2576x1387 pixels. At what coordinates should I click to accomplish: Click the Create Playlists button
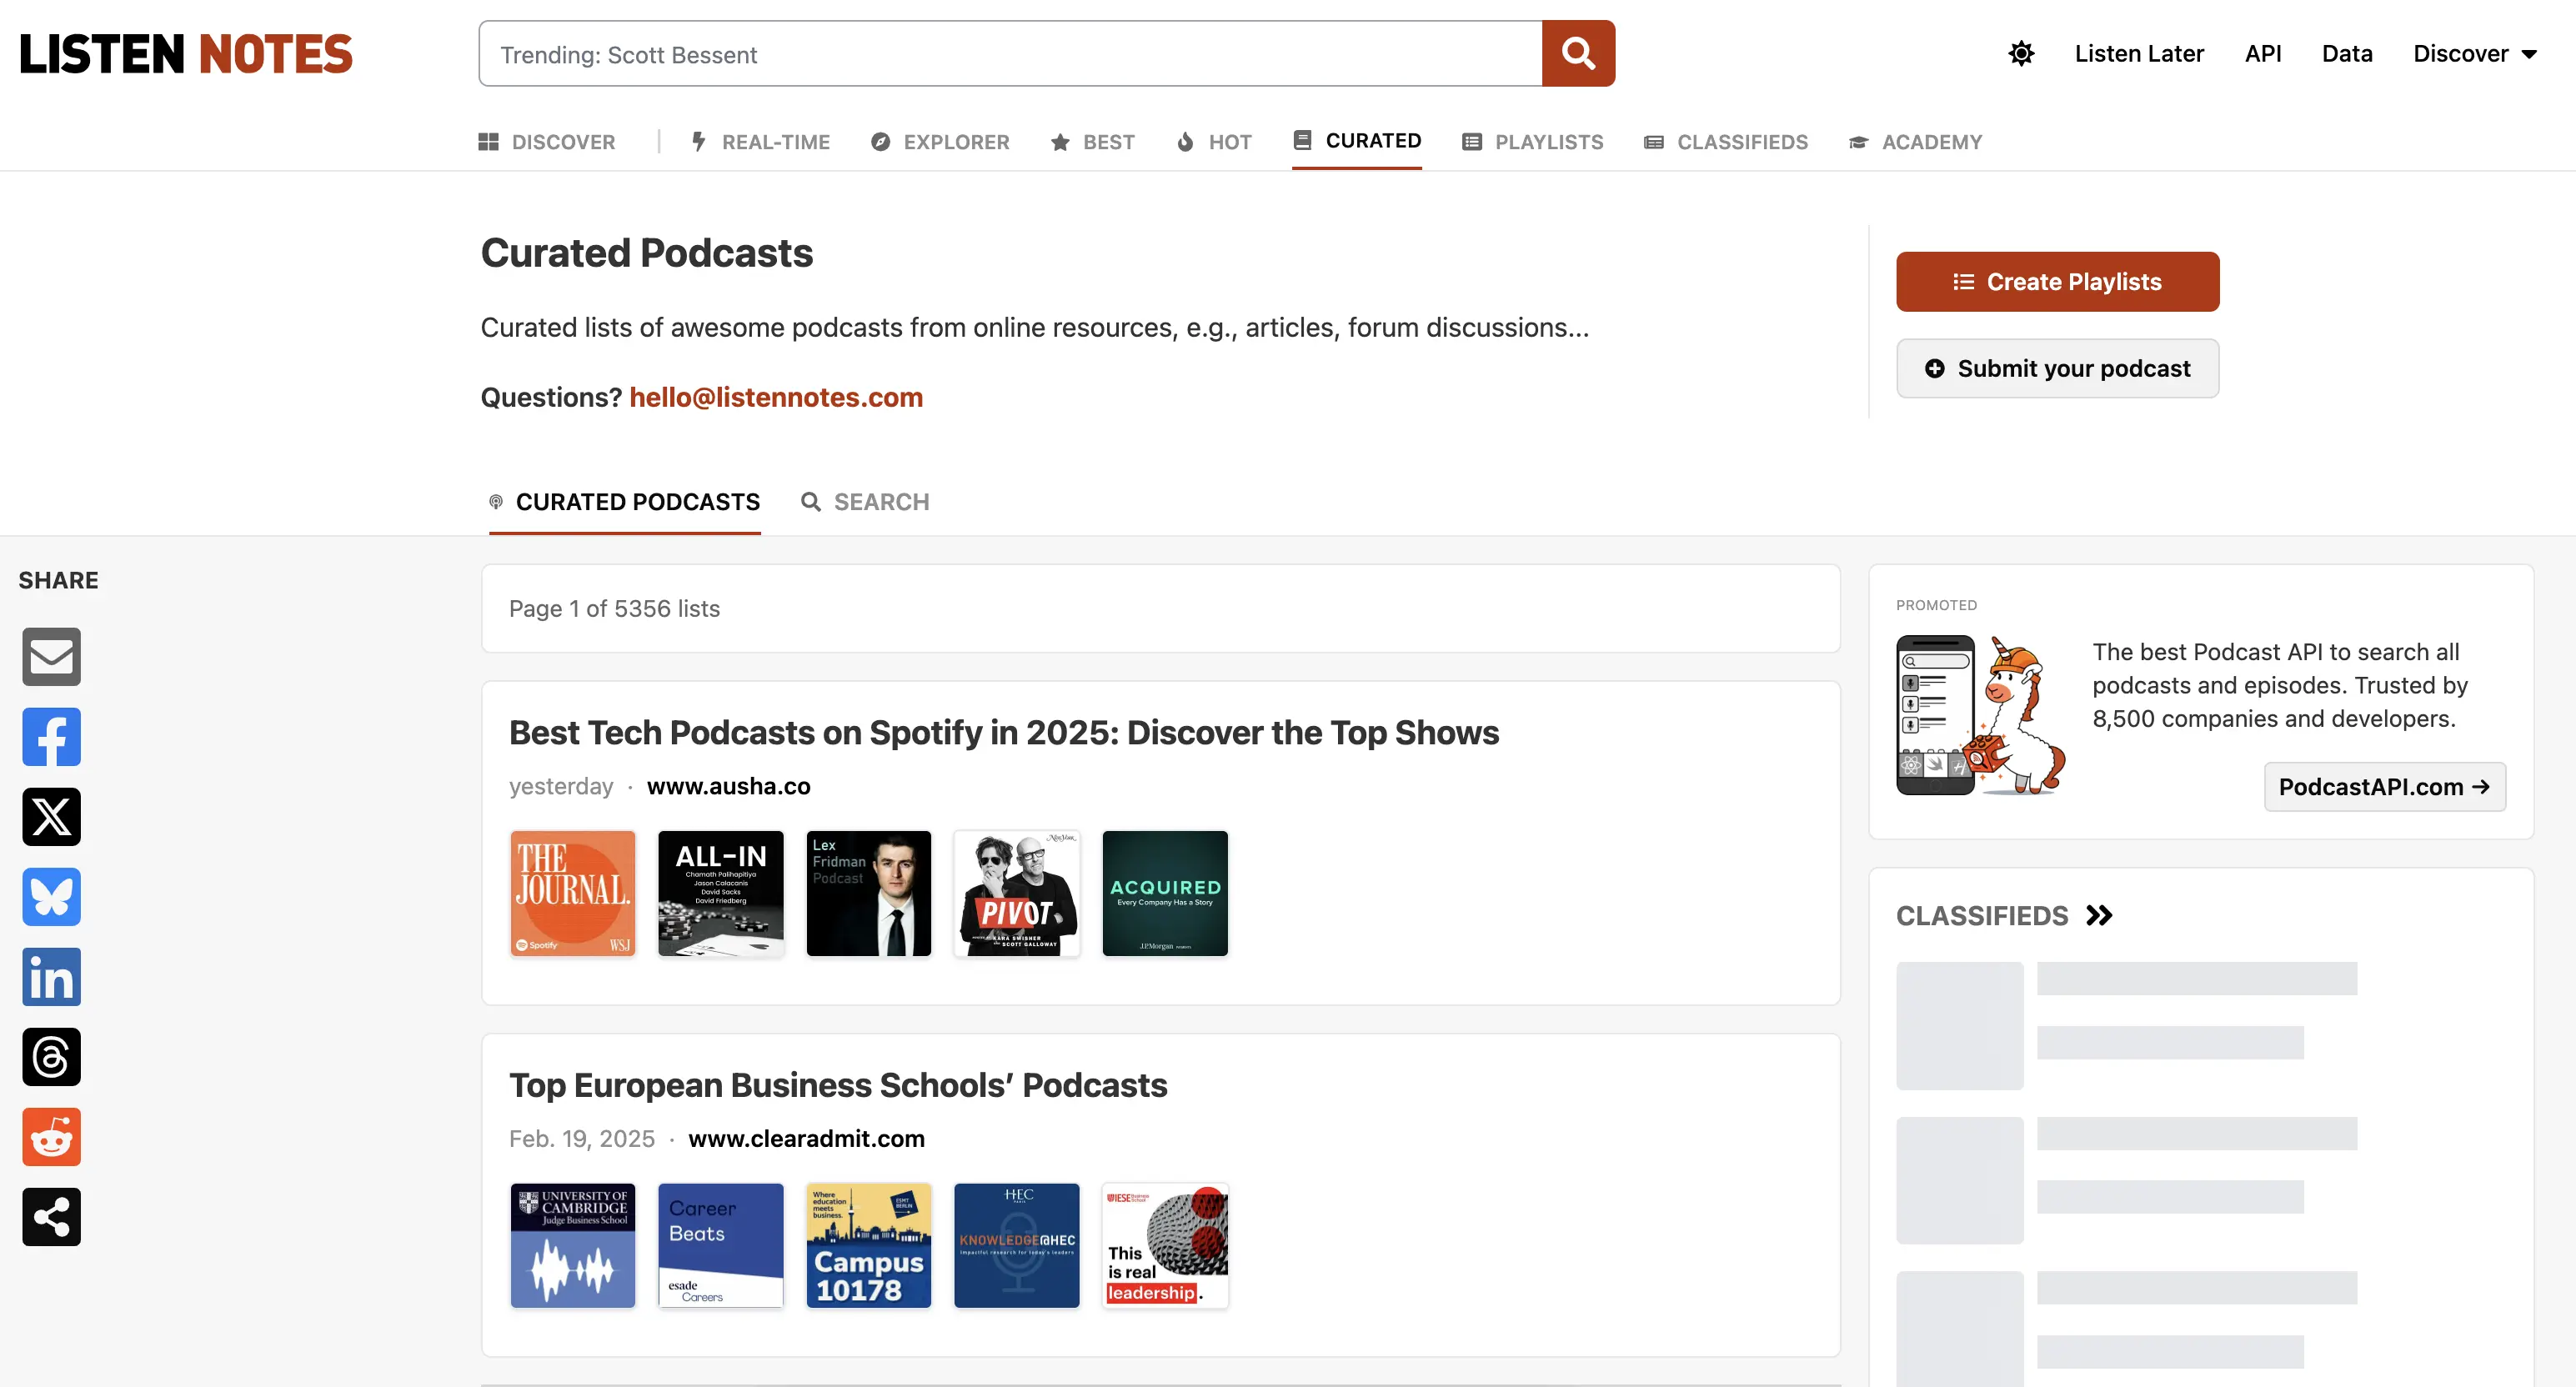click(2058, 282)
